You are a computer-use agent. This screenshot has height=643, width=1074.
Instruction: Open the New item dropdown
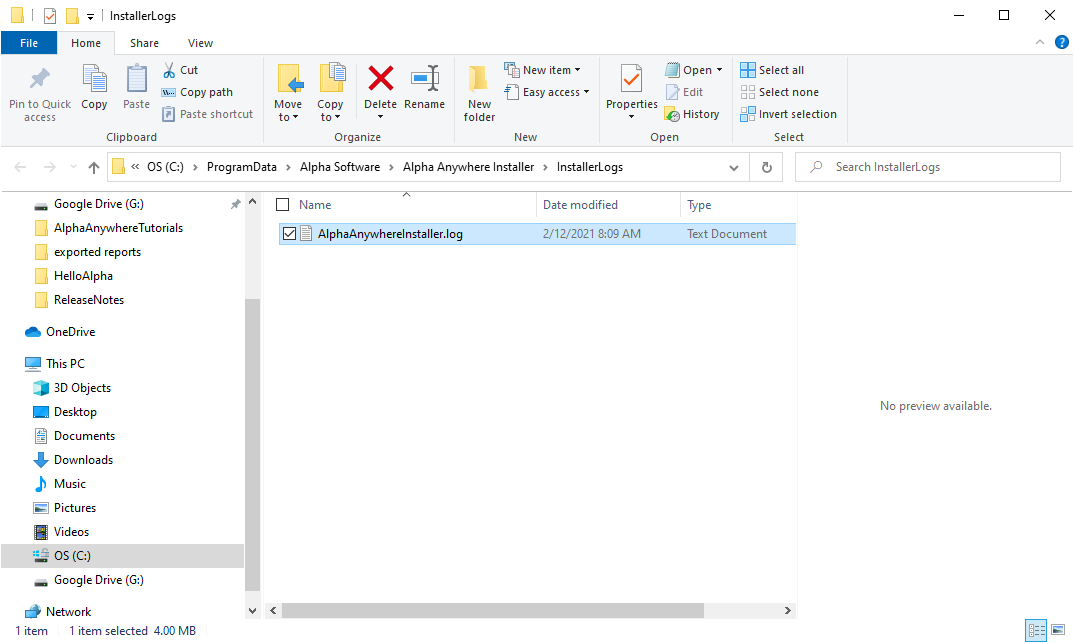coord(577,70)
